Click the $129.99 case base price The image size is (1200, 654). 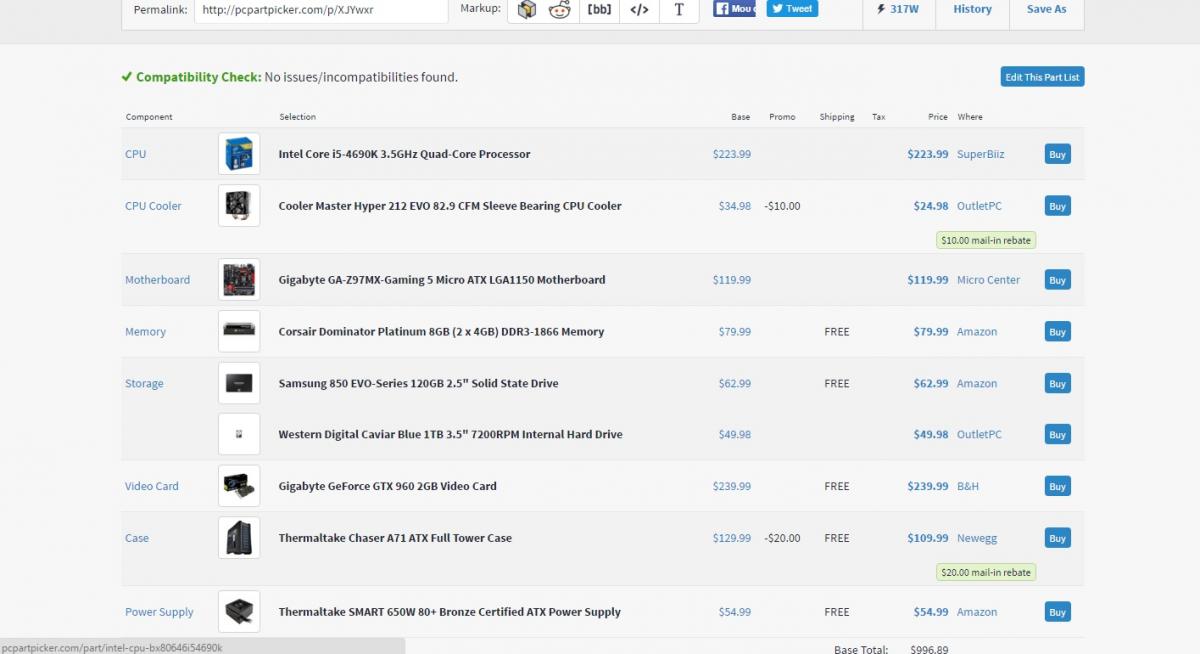[732, 538]
